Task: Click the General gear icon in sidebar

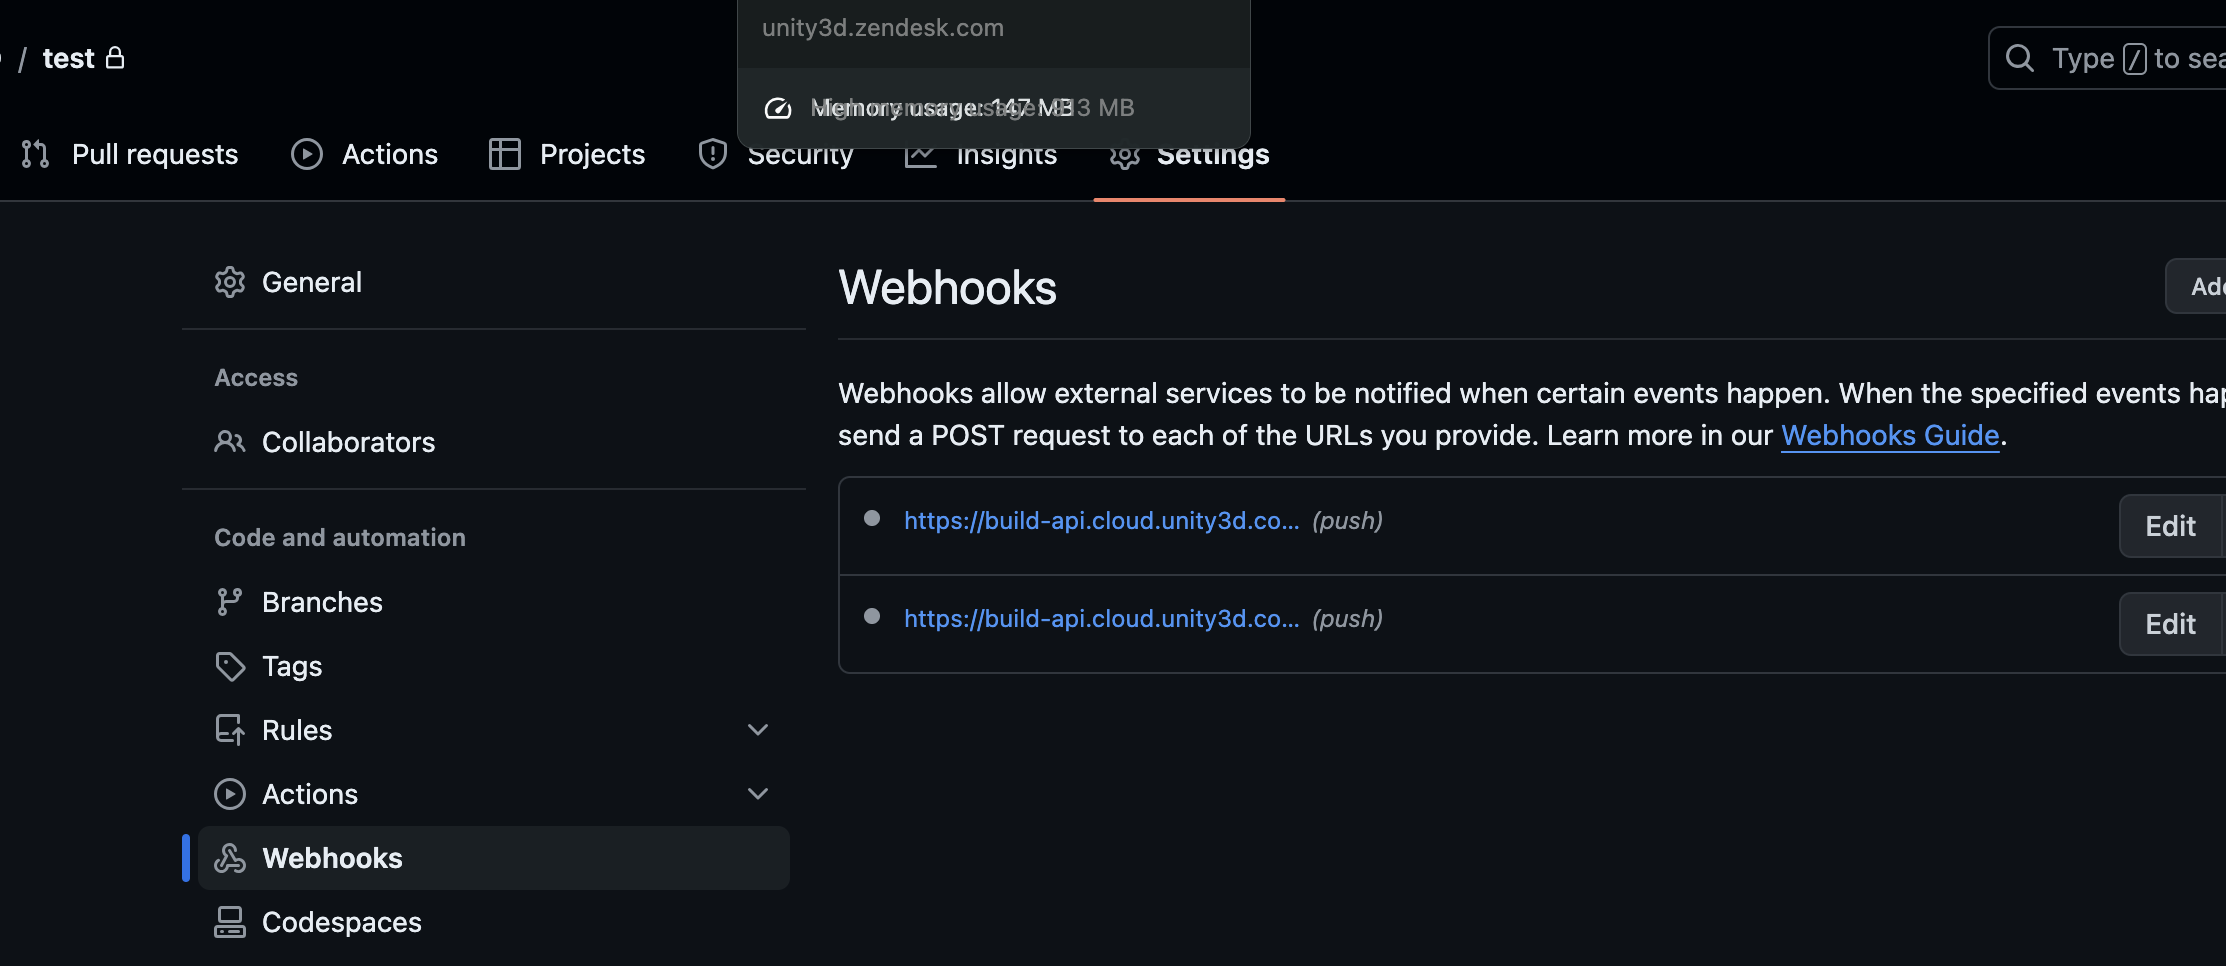Action: tap(230, 282)
